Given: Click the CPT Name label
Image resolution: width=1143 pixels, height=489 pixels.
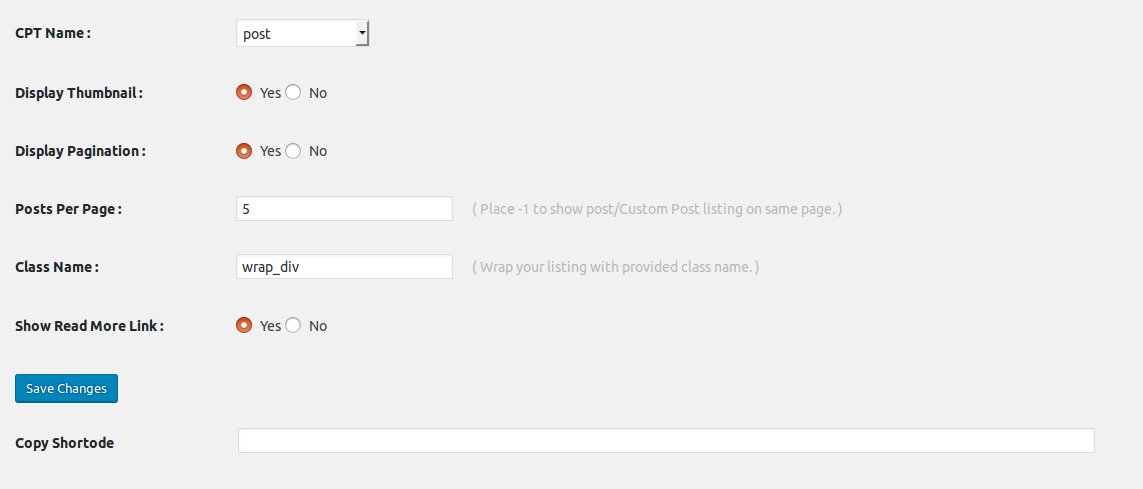Looking at the screenshot, I should (53, 34).
